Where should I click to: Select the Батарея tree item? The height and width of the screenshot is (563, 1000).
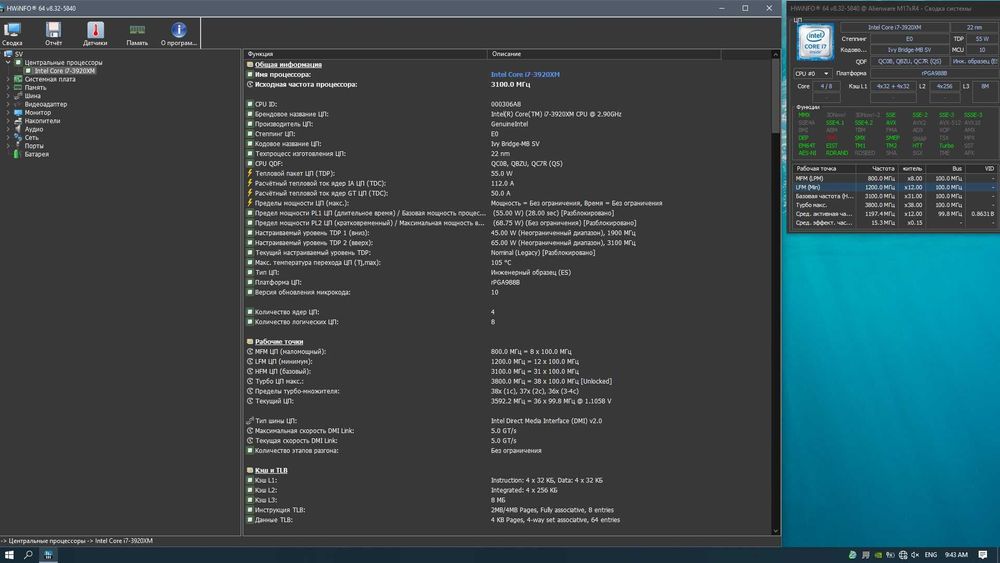coord(36,155)
